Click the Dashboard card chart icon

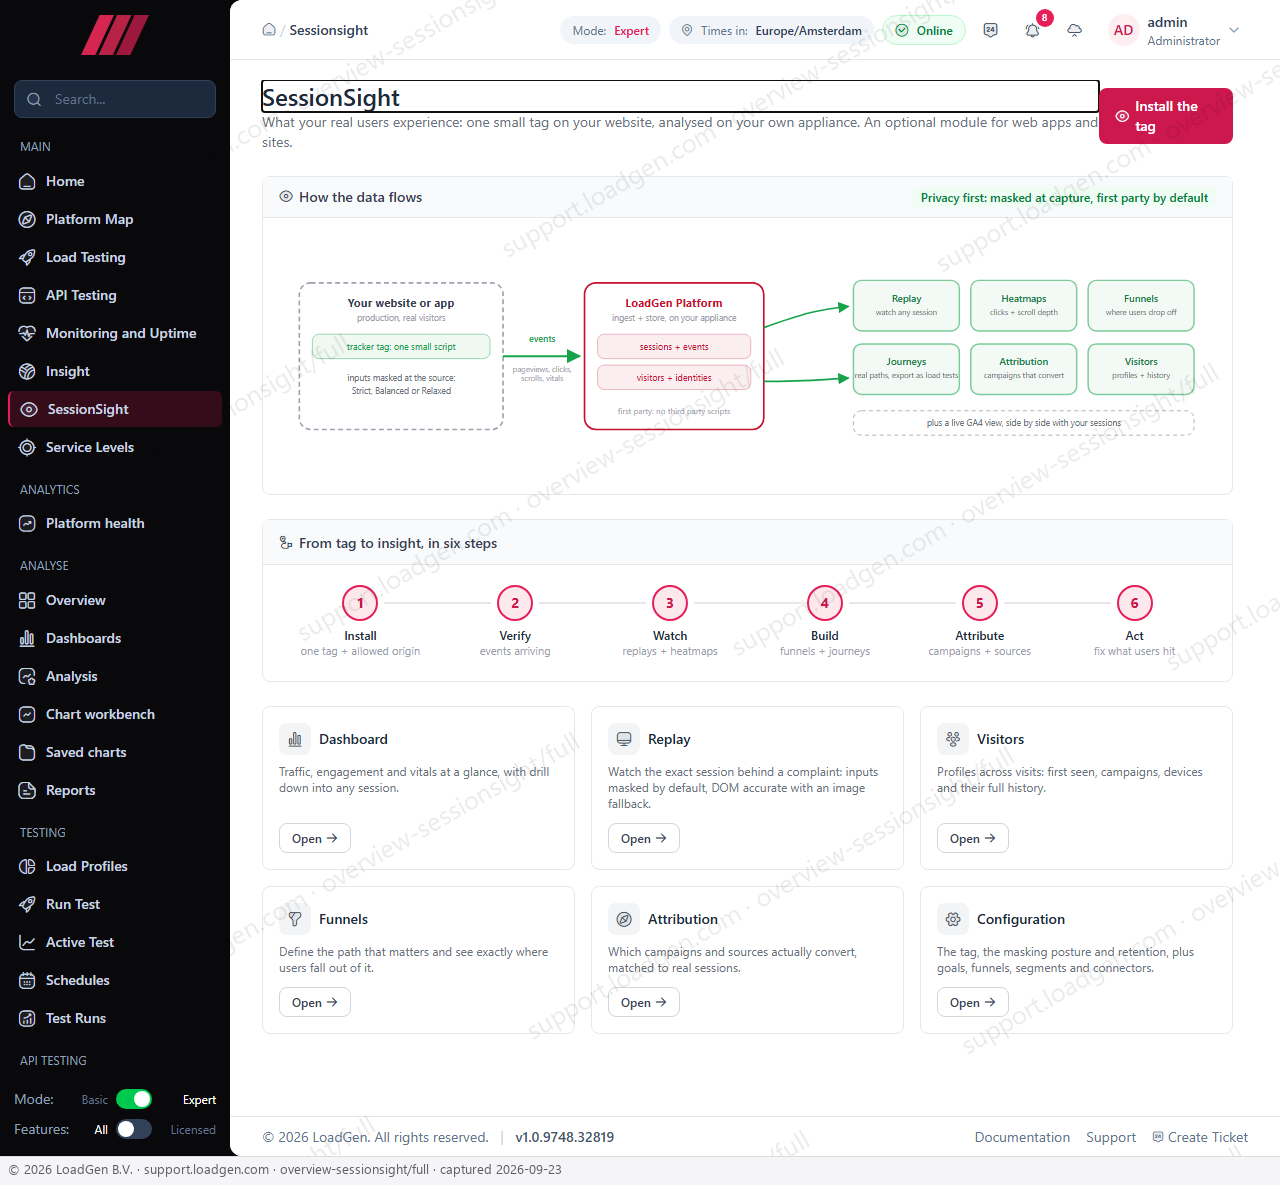[295, 739]
